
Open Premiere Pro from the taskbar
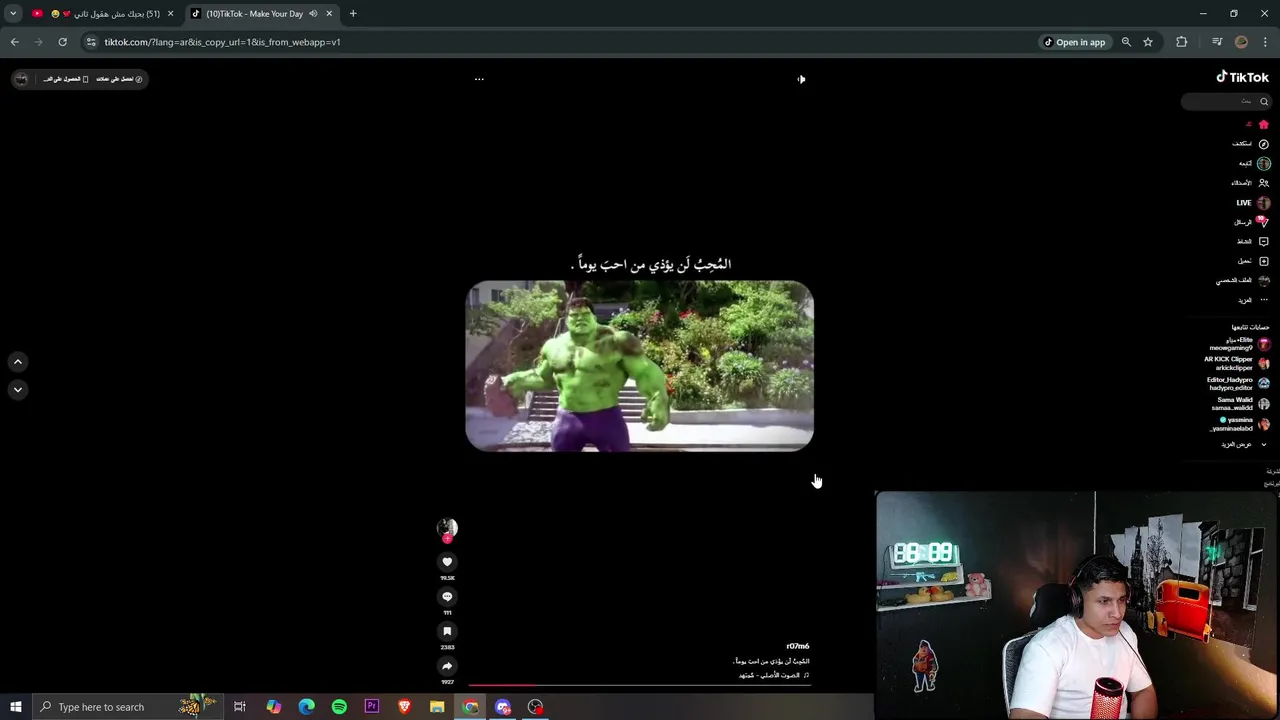pyautogui.click(x=372, y=707)
